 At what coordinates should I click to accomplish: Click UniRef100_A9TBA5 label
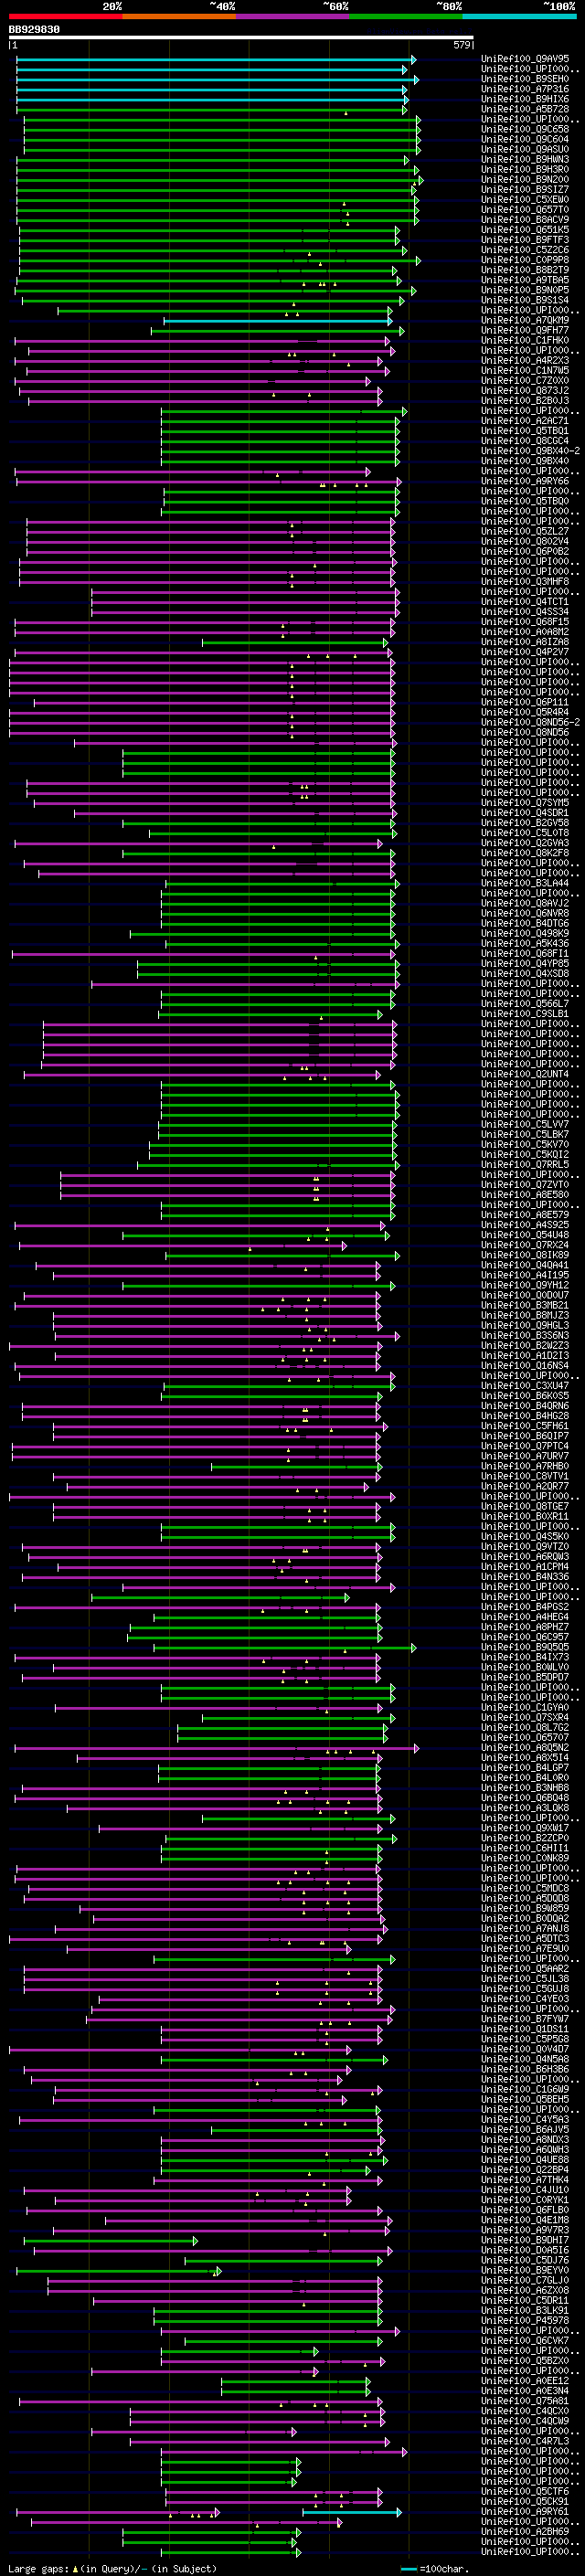tap(525, 280)
